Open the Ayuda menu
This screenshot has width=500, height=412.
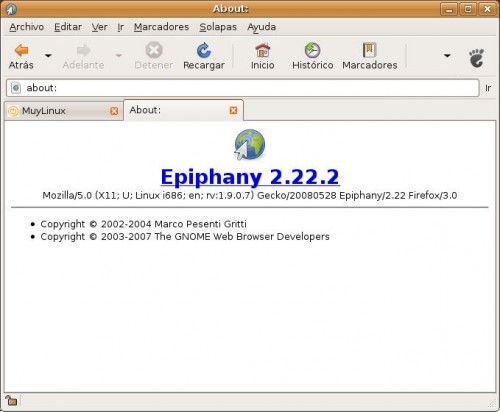tap(262, 27)
